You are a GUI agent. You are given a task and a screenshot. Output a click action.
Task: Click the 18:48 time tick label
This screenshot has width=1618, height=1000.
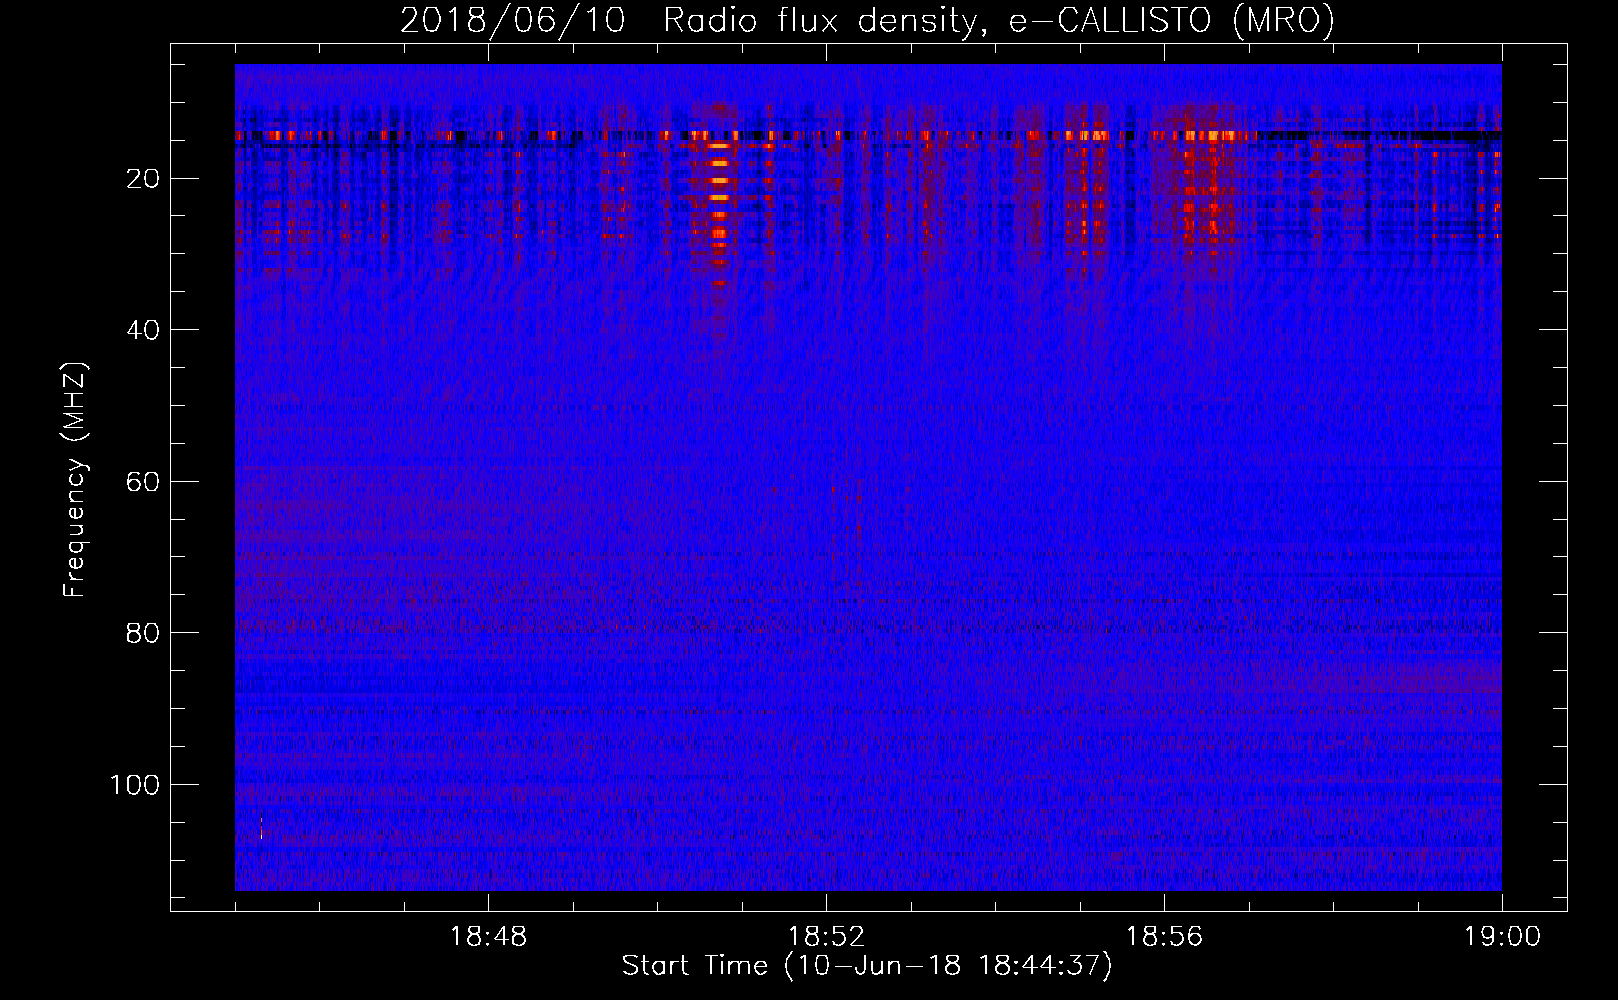[x=488, y=937]
